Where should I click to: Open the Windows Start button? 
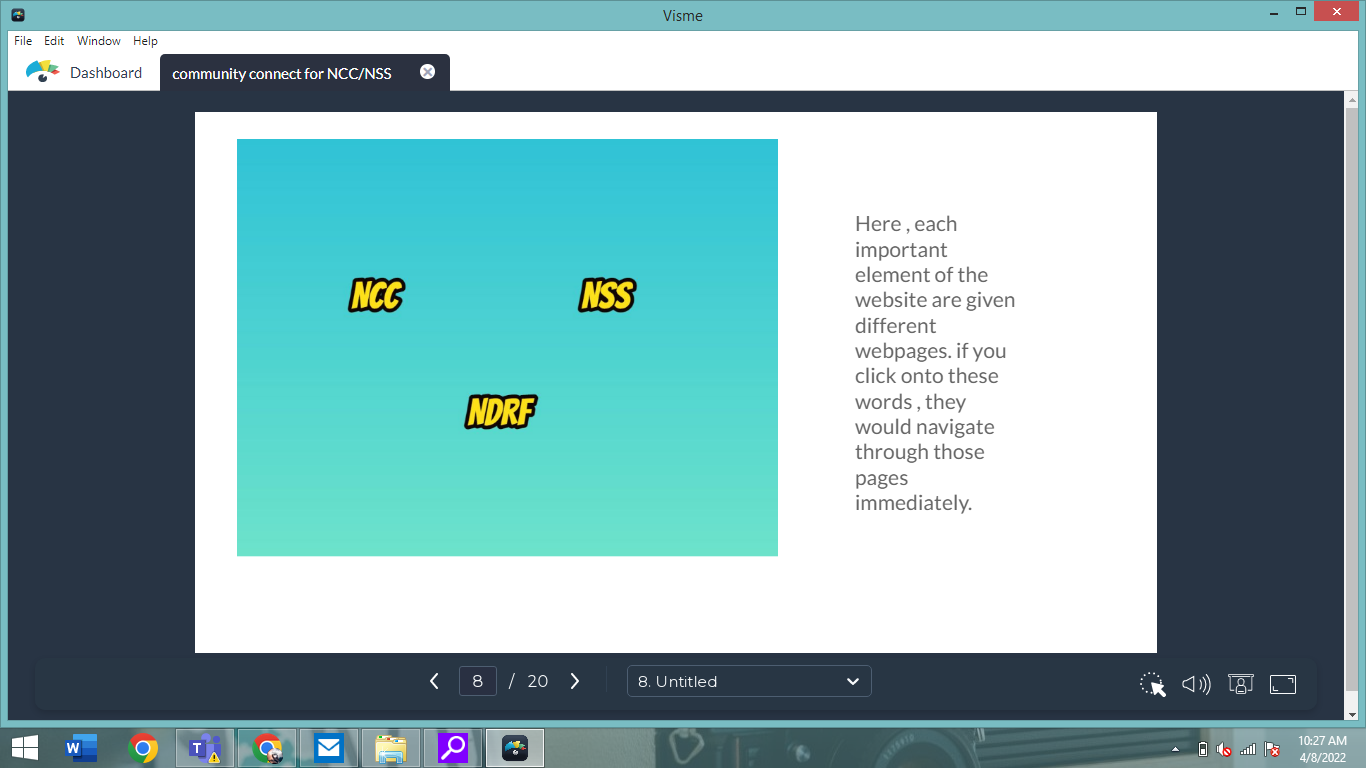(24, 748)
